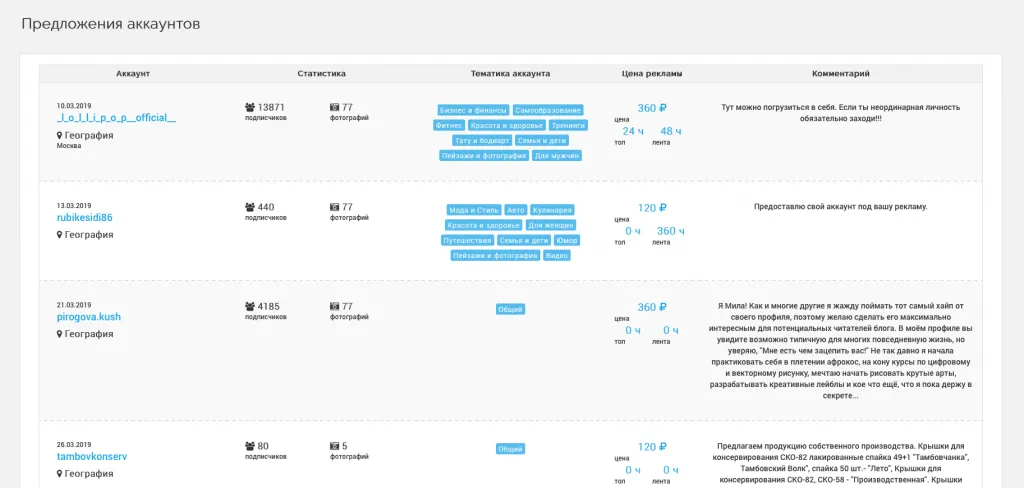Viewport: 1024px width, 488px height.
Task: Select the Мода и Стиль tag
Action: pos(474,210)
